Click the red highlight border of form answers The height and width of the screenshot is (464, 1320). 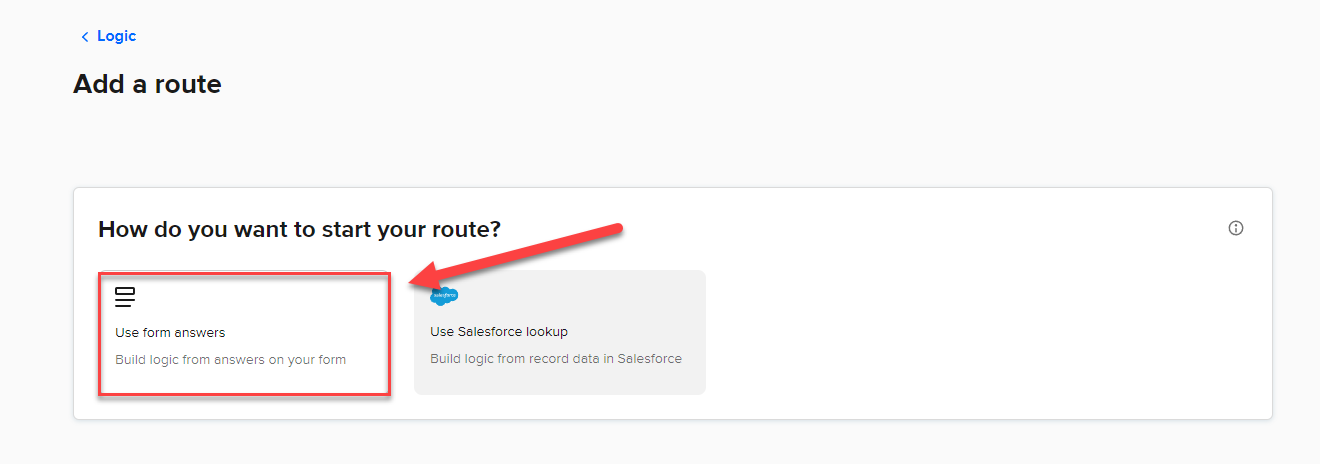click(x=244, y=272)
